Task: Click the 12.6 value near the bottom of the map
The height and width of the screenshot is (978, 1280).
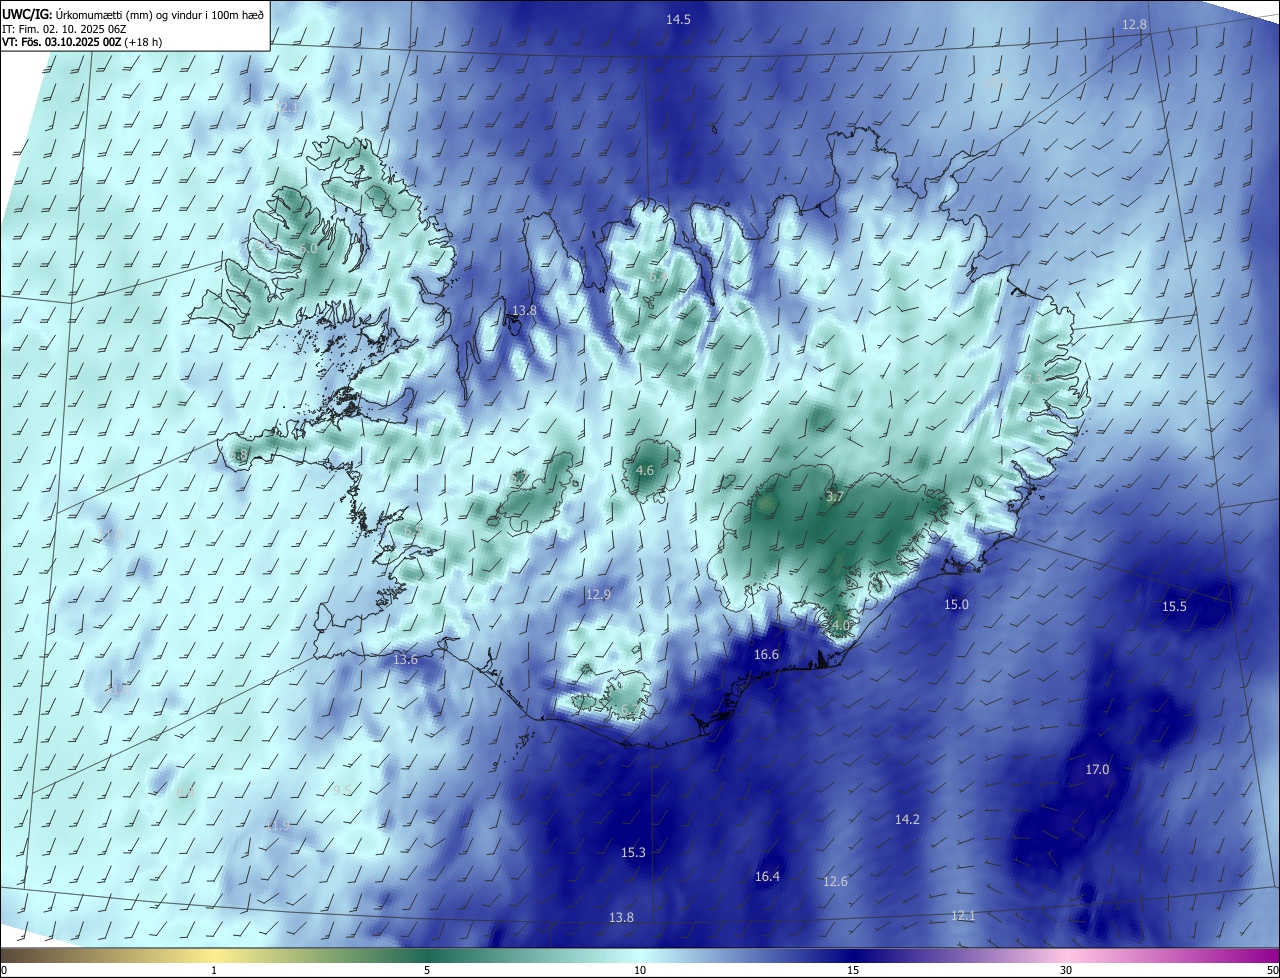Action: (x=835, y=882)
